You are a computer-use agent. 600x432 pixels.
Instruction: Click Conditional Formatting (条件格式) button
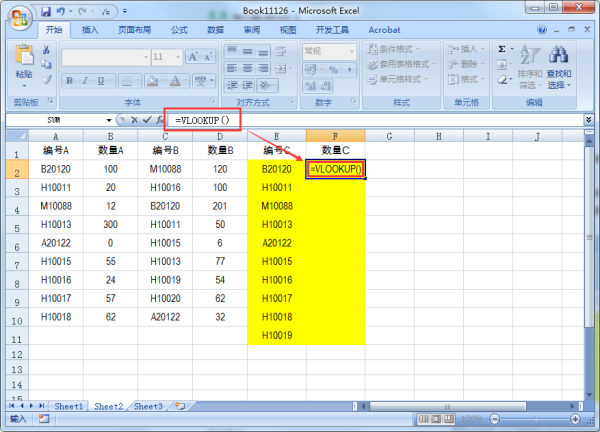(x=396, y=49)
